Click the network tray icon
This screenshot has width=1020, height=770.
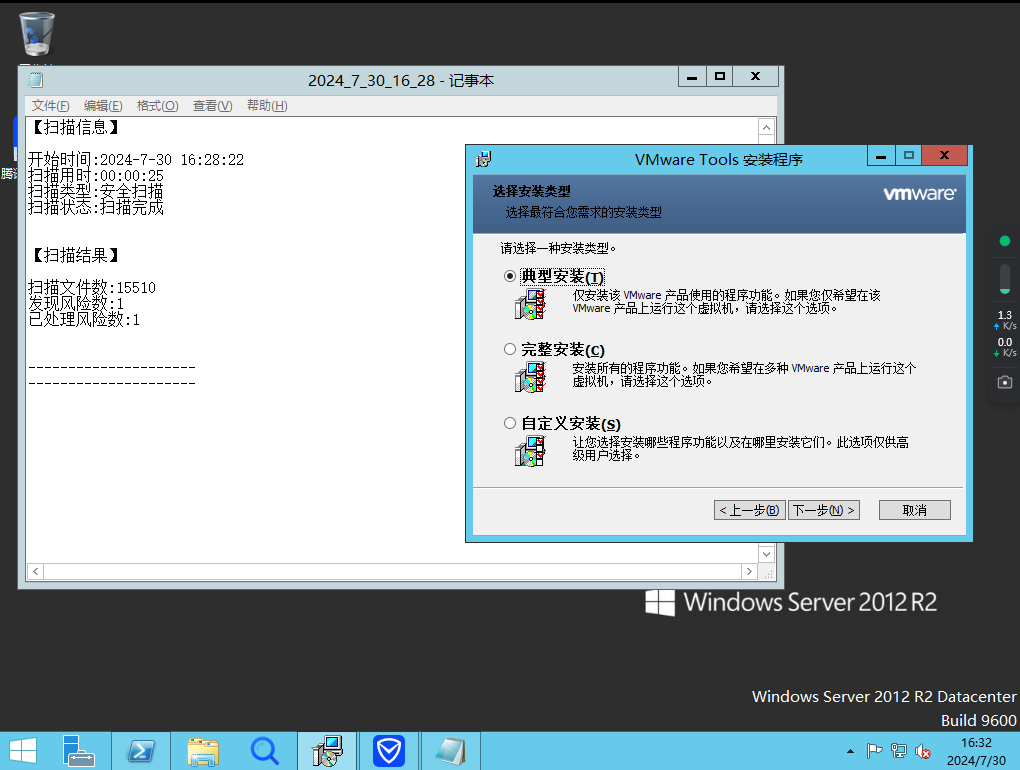coord(898,751)
